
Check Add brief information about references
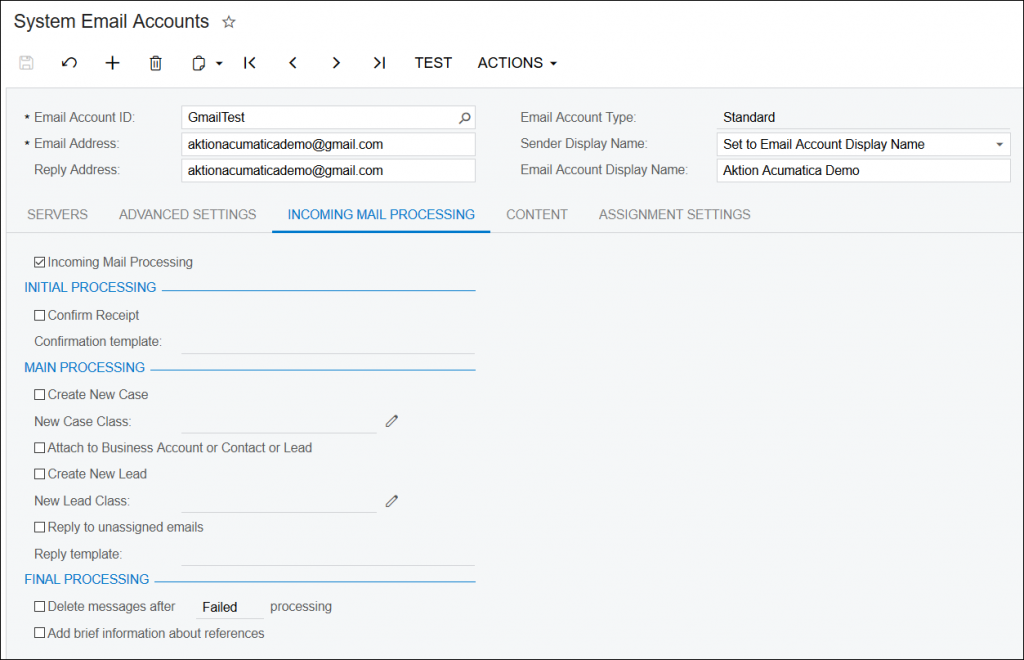pos(39,633)
